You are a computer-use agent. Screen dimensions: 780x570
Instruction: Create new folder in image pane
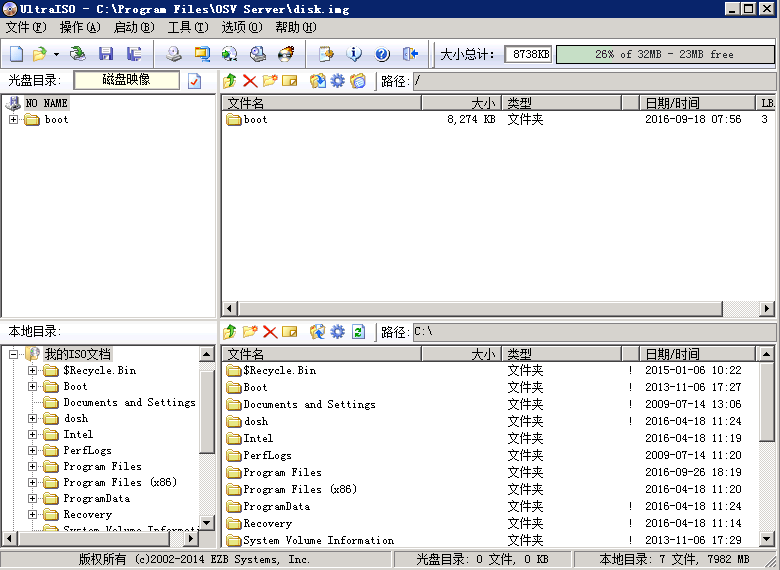[x=270, y=81]
